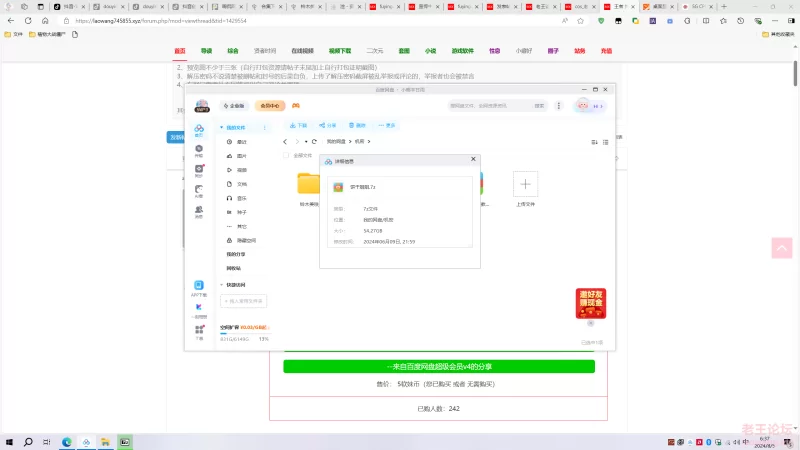800x450 pixels.
Task: Open the three-dot menu beside Netdisk search
Action: 559,106
